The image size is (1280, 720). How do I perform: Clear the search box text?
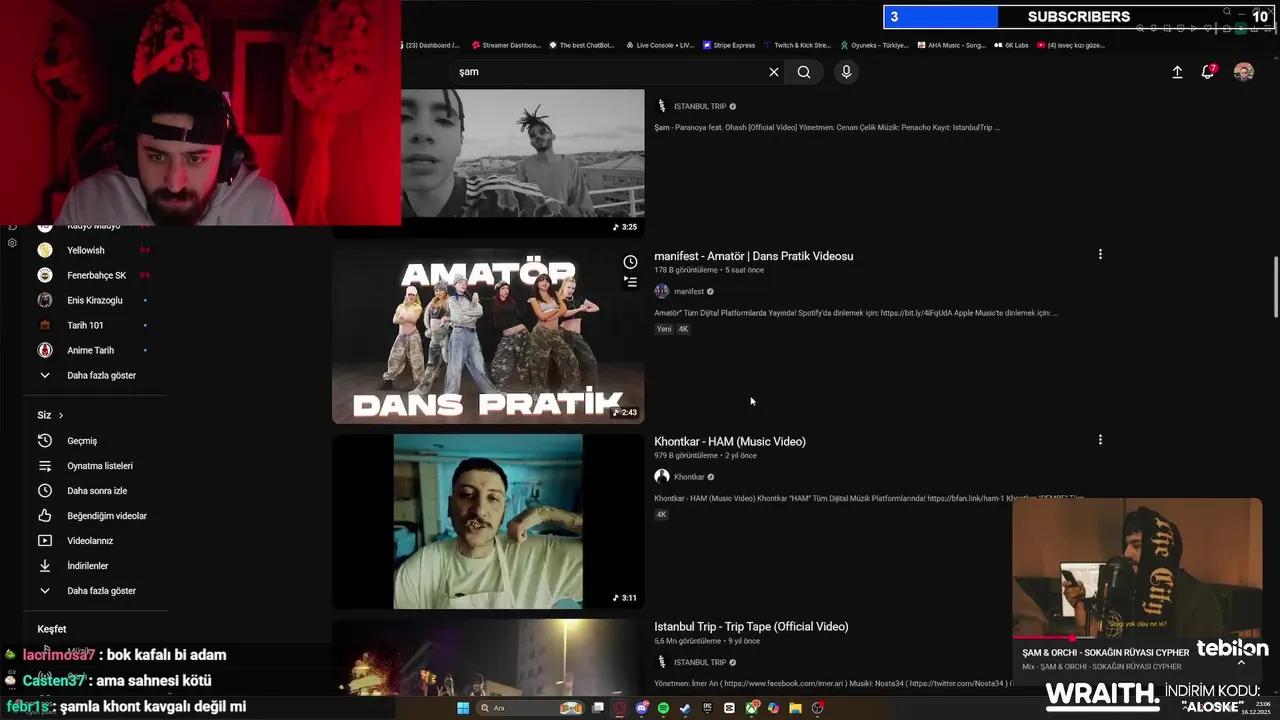tap(773, 72)
